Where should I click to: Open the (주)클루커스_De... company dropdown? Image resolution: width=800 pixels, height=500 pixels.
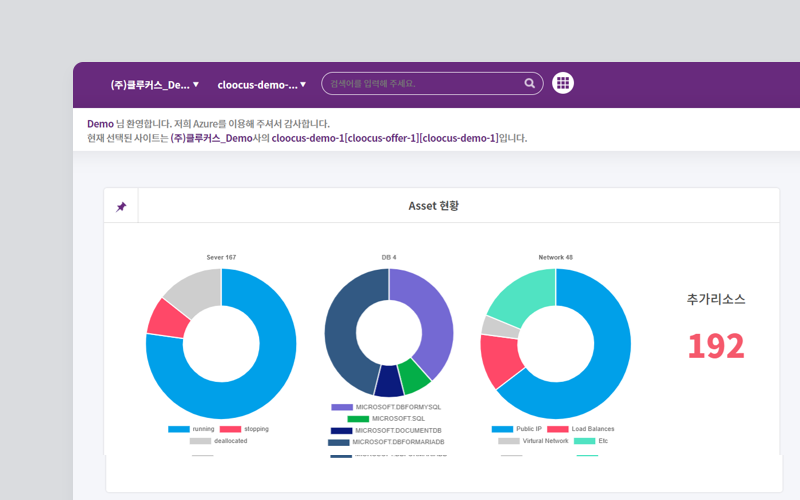point(154,85)
